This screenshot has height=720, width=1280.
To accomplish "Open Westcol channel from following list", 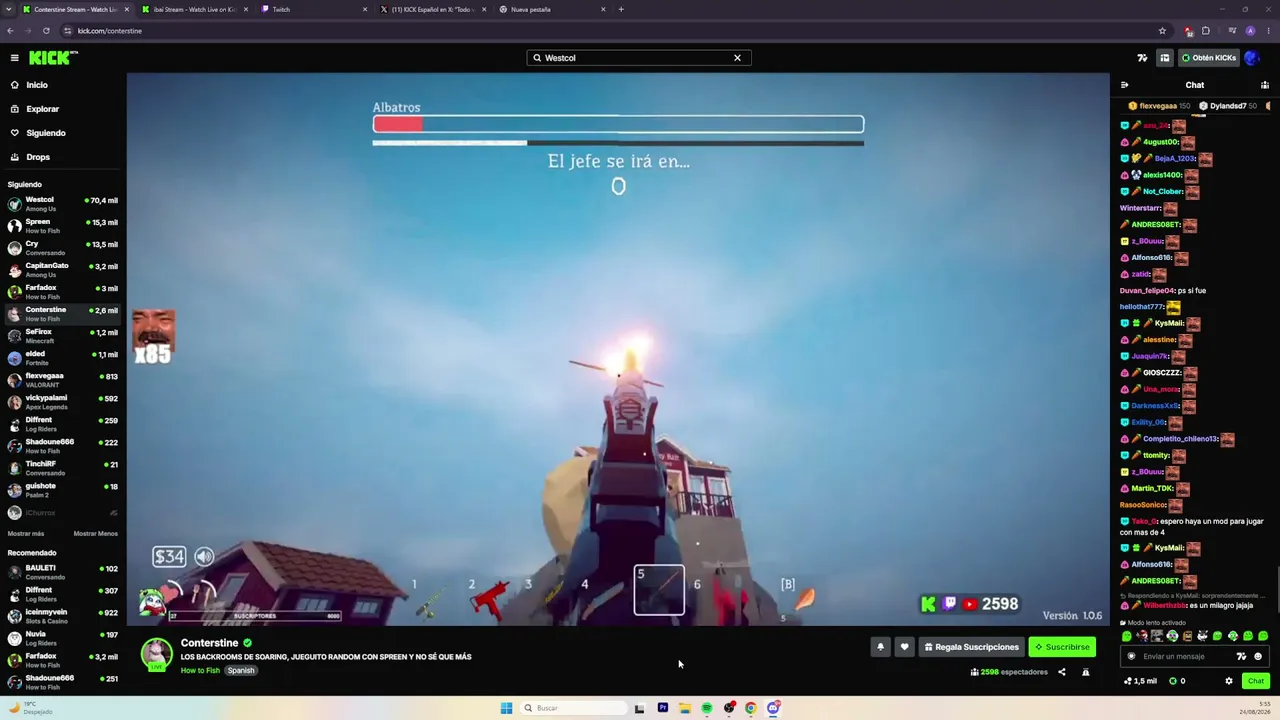I will click(62, 204).
